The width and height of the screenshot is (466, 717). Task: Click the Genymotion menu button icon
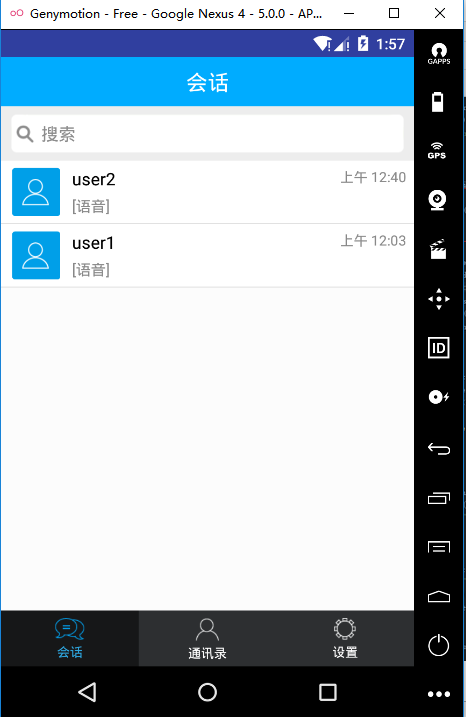pos(439,547)
